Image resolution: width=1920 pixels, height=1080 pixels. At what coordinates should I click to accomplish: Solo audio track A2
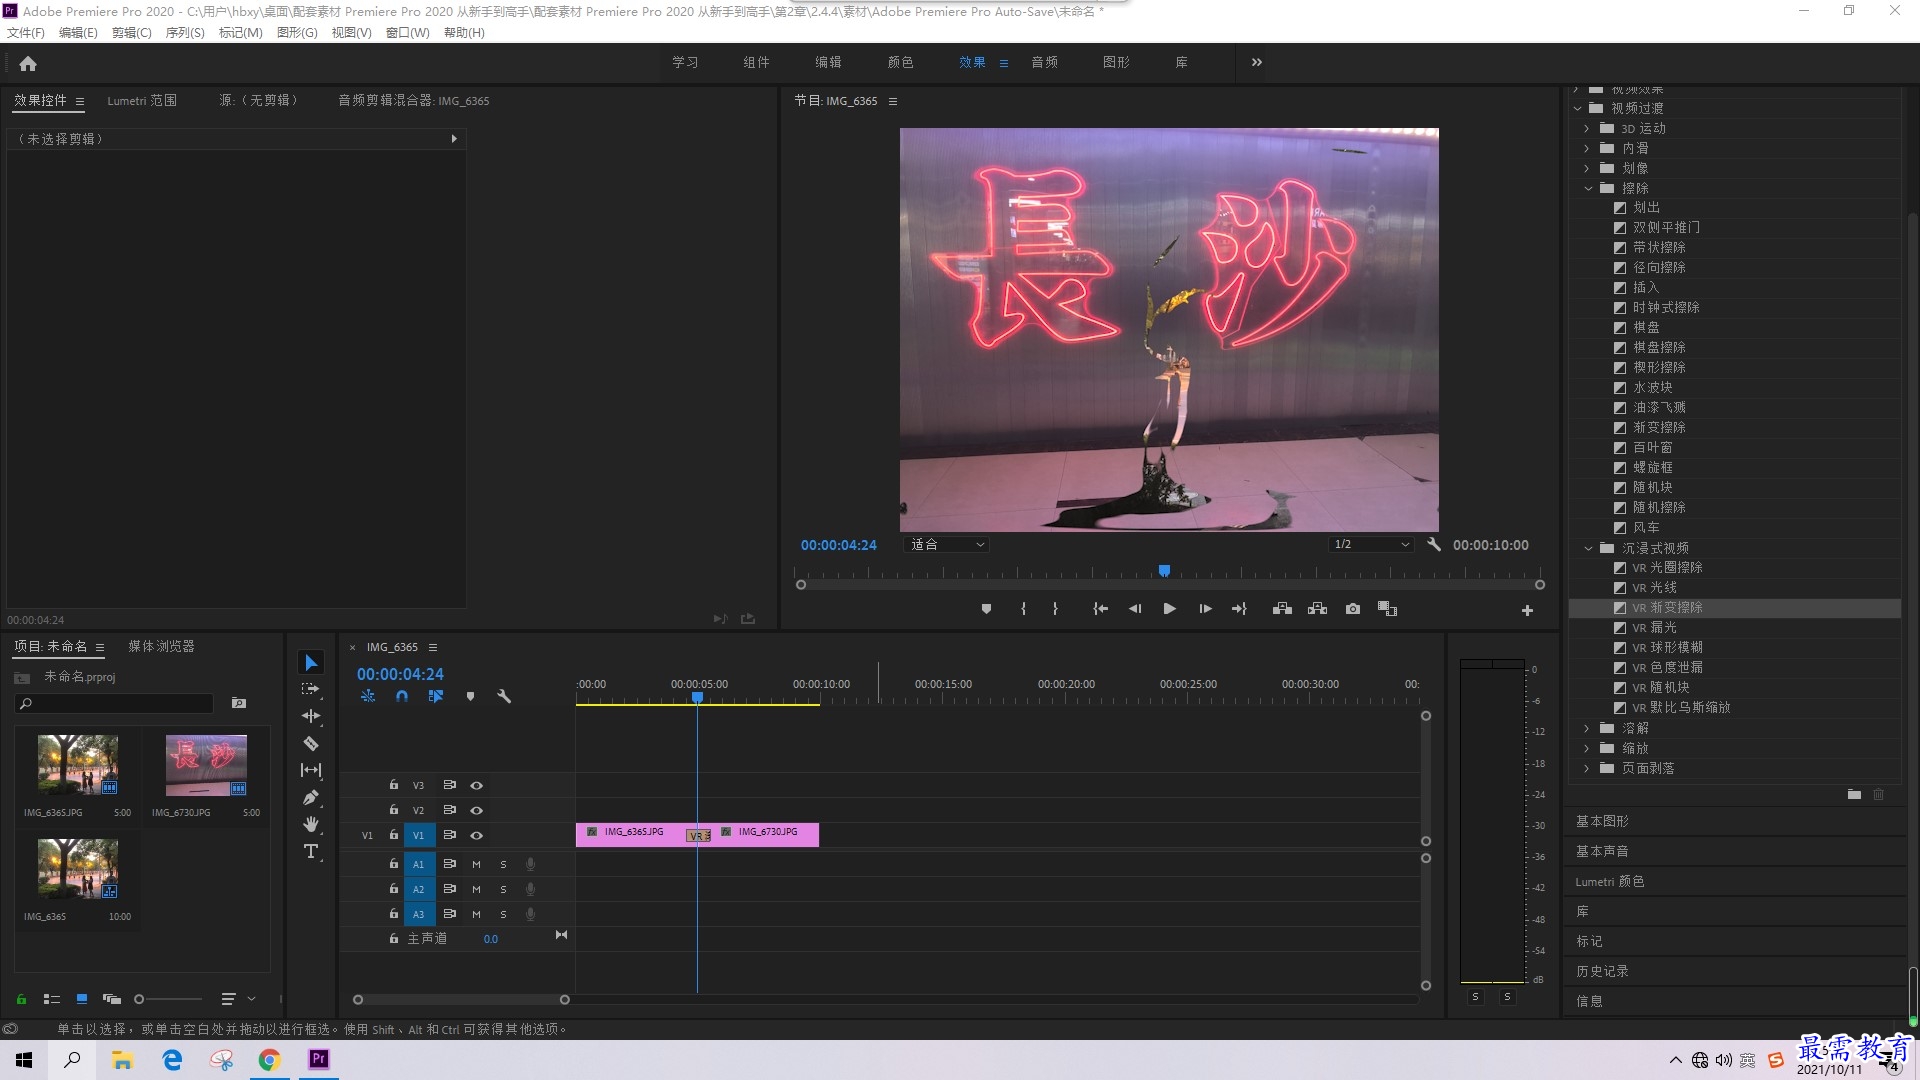tap(503, 889)
